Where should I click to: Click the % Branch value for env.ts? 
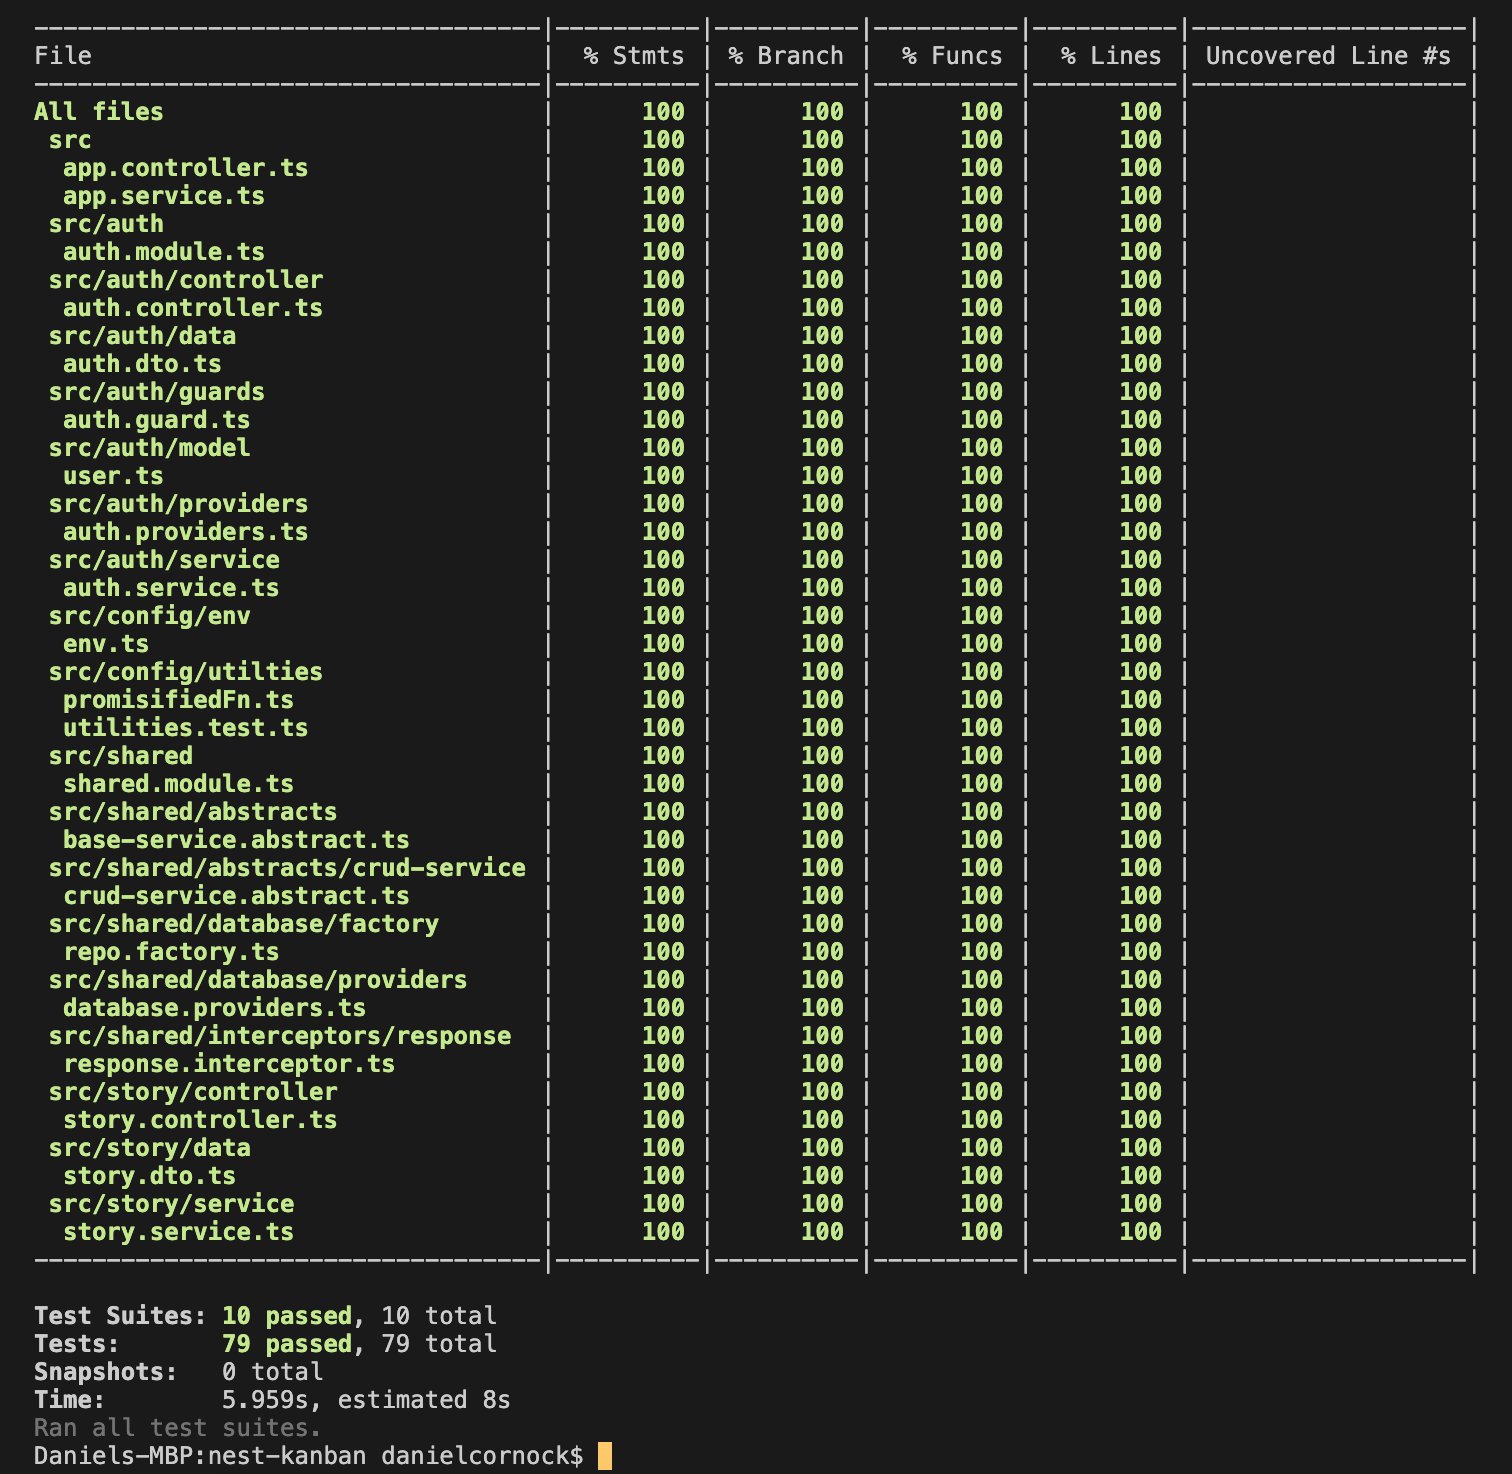point(822,643)
